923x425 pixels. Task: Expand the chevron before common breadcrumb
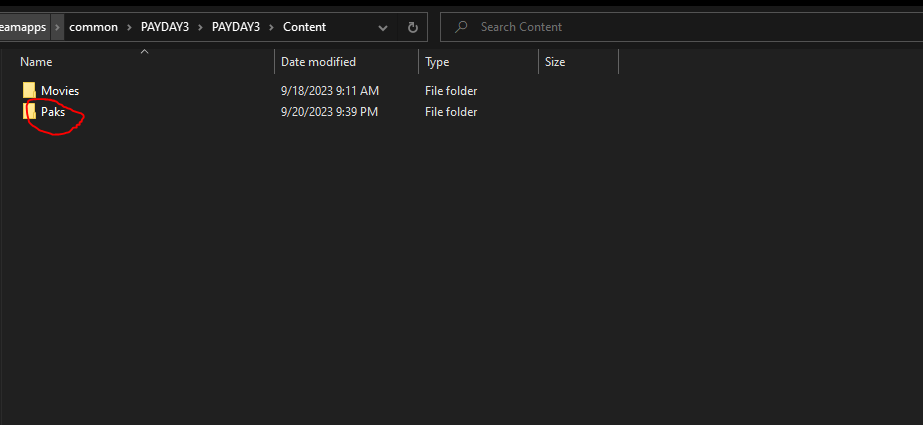pyautogui.click(x=58, y=27)
